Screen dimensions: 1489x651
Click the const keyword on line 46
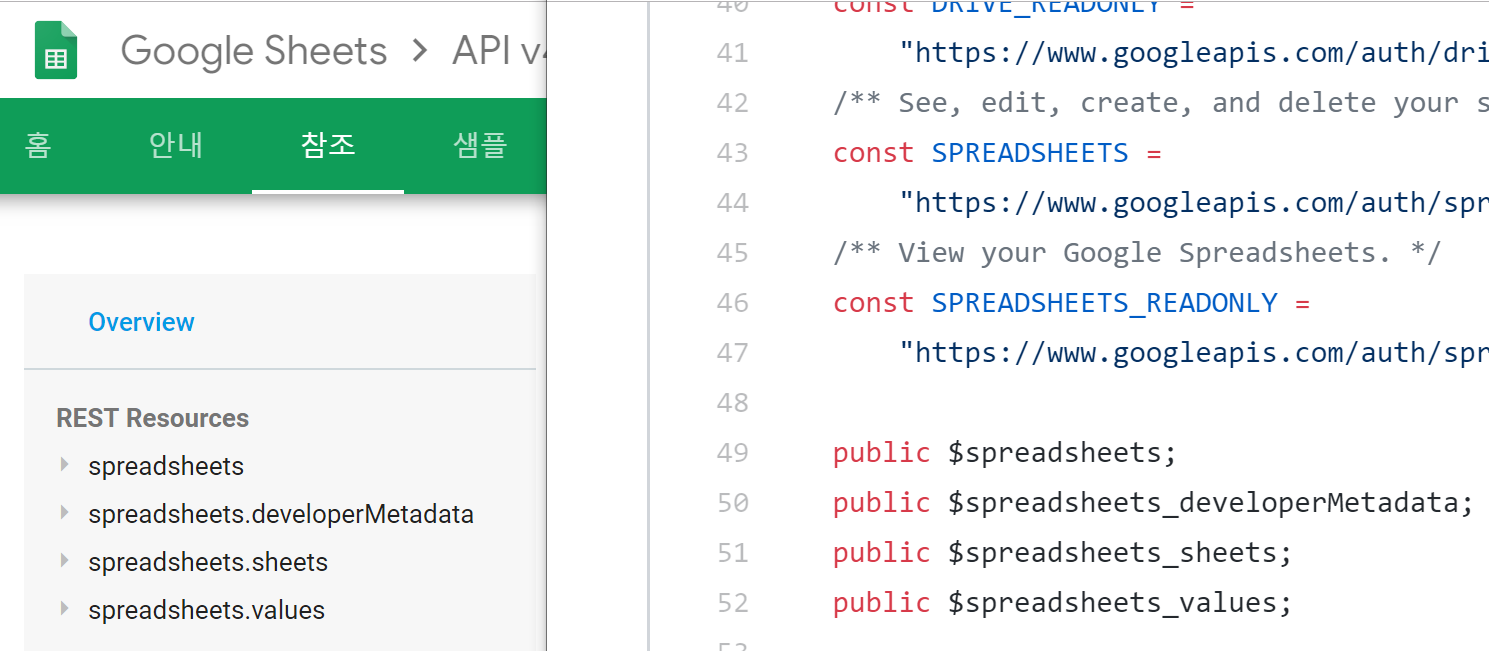click(x=873, y=303)
